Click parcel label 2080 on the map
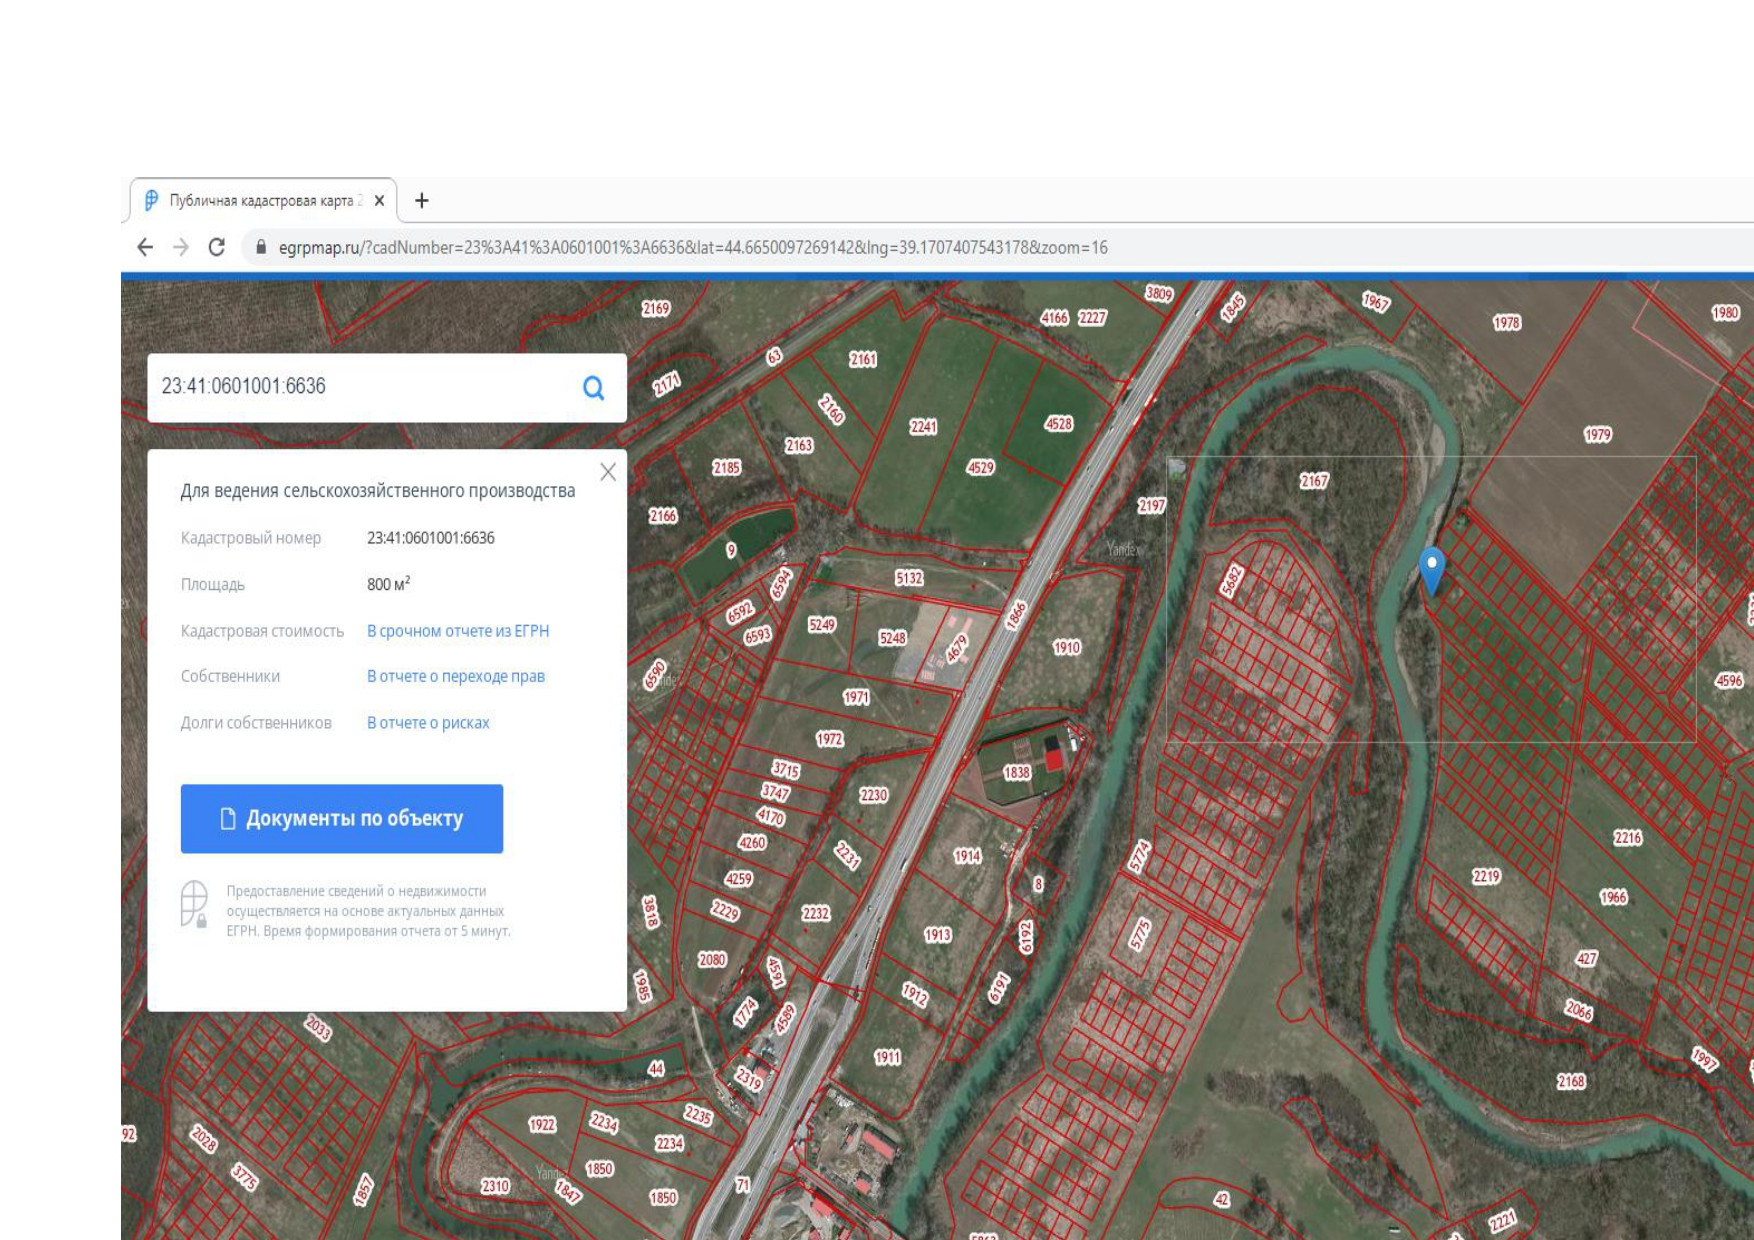The height and width of the screenshot is (1240, 1754). (711, 960)
